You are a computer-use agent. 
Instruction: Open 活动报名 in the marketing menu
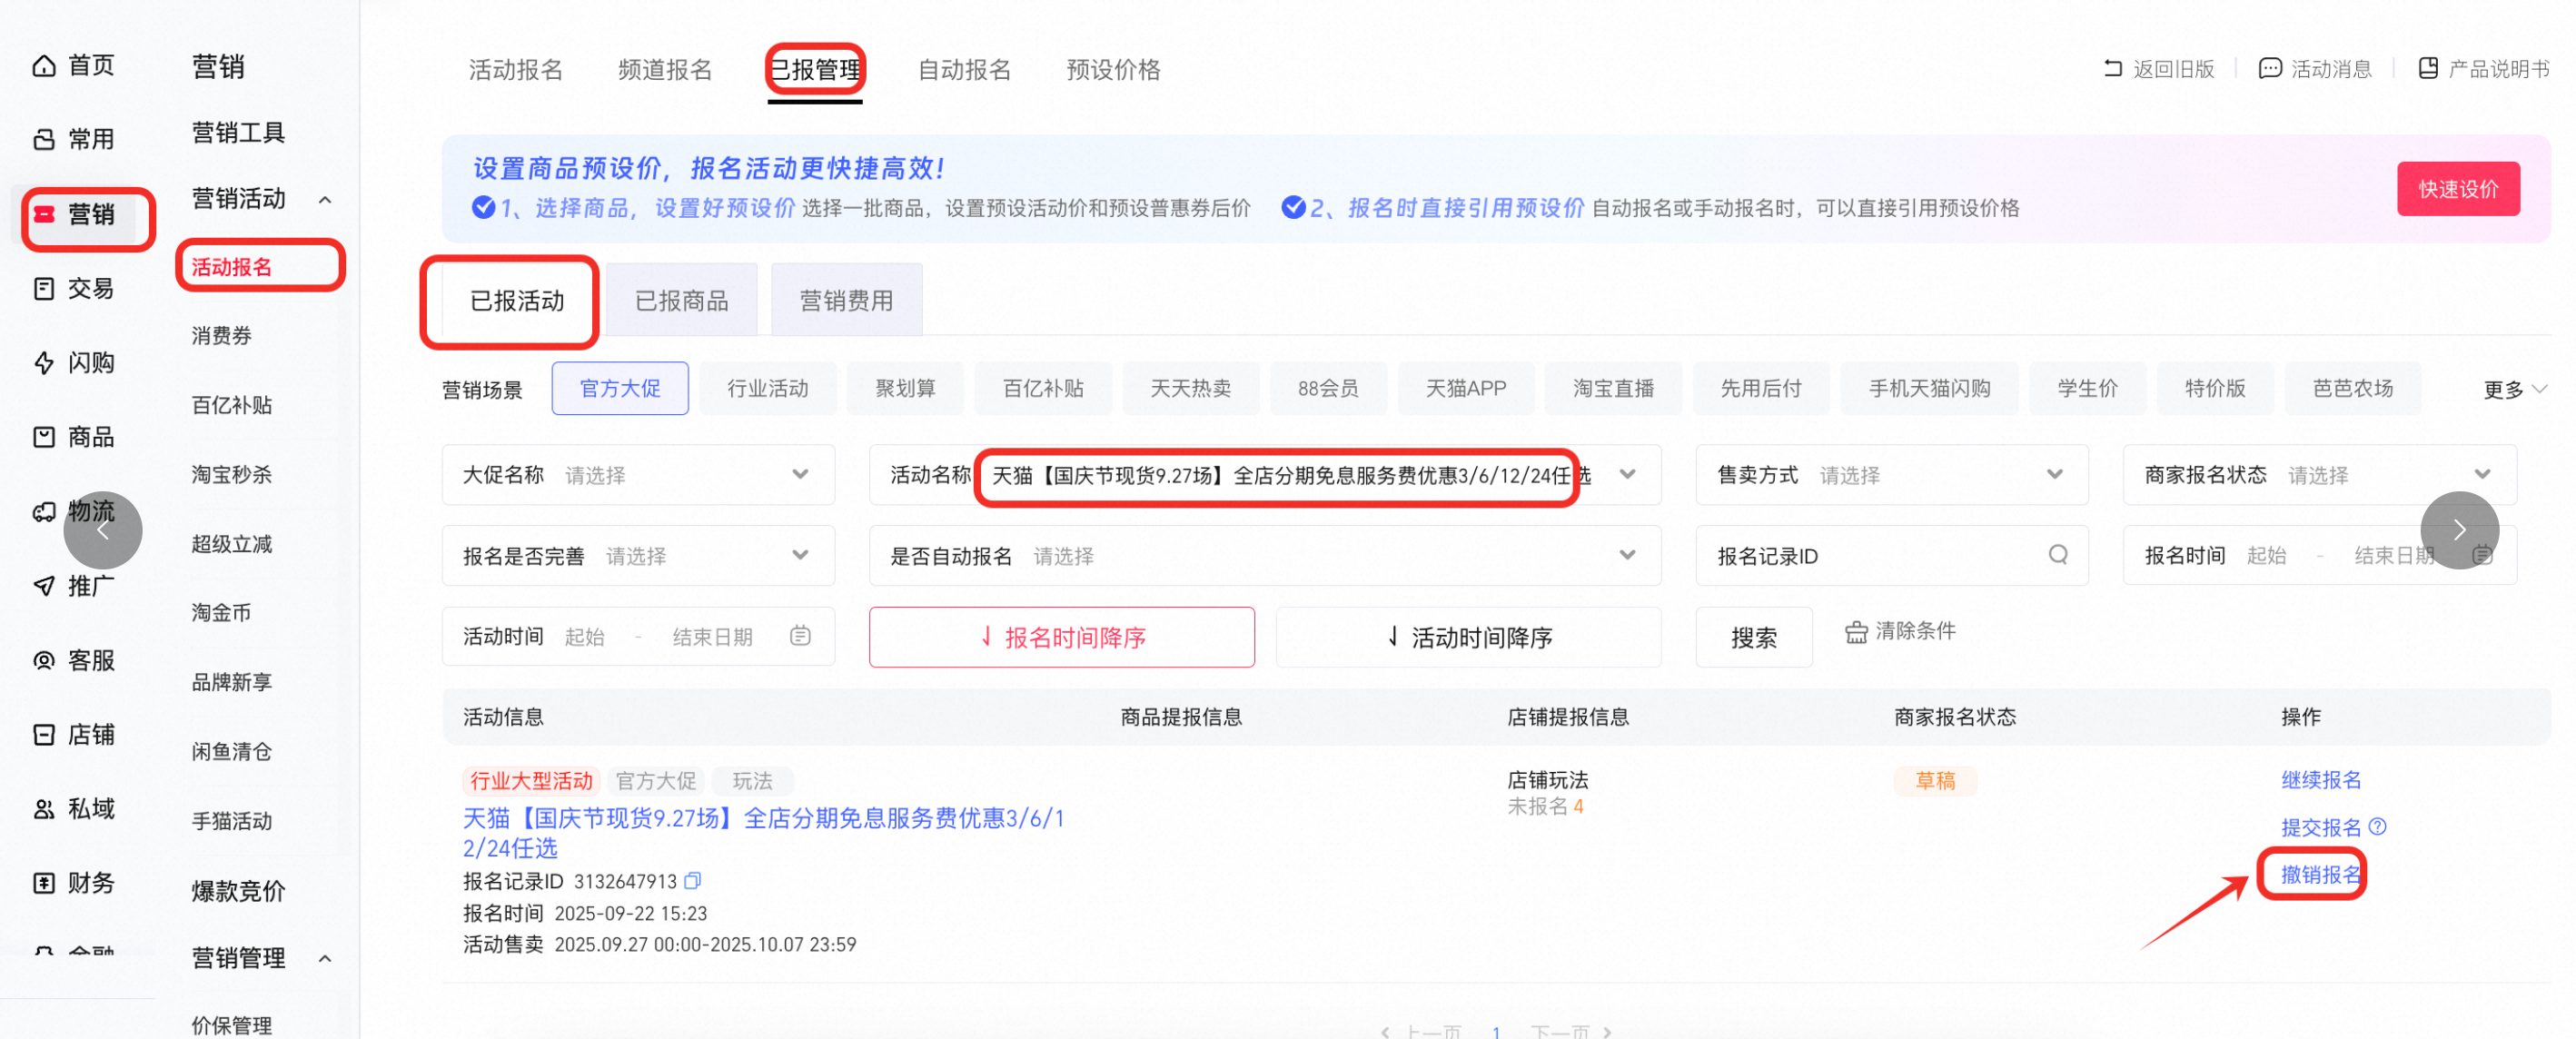click(x=232, y=267)
